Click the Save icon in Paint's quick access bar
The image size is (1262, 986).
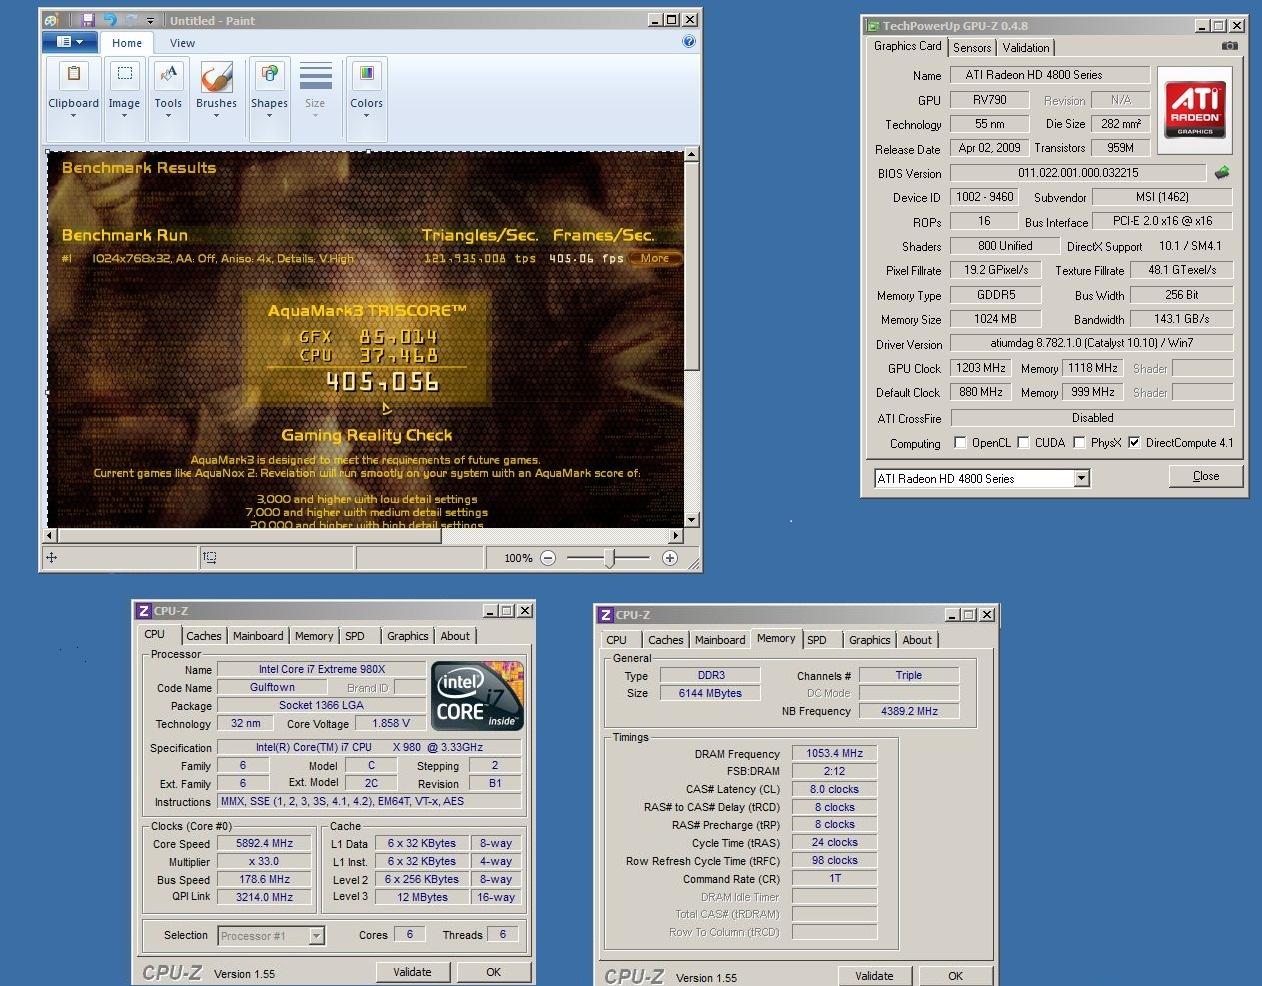pos(87,20)
